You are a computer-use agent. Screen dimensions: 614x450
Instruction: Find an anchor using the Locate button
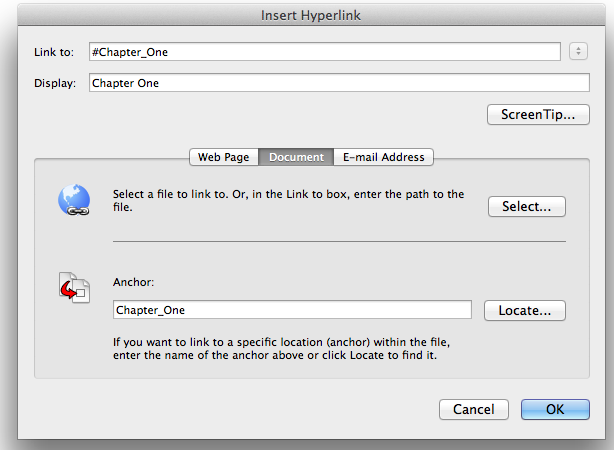[525, 311]
